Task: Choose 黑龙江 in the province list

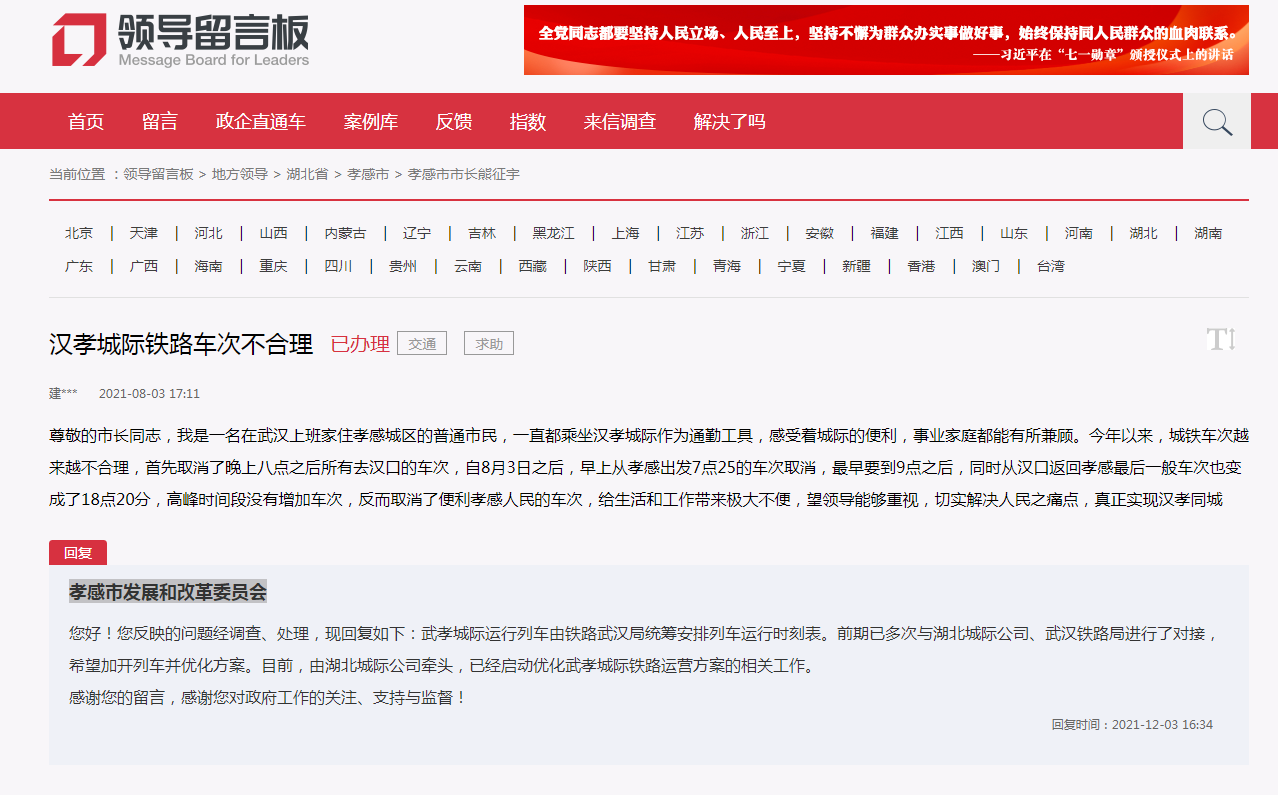Action: [553, 233]
